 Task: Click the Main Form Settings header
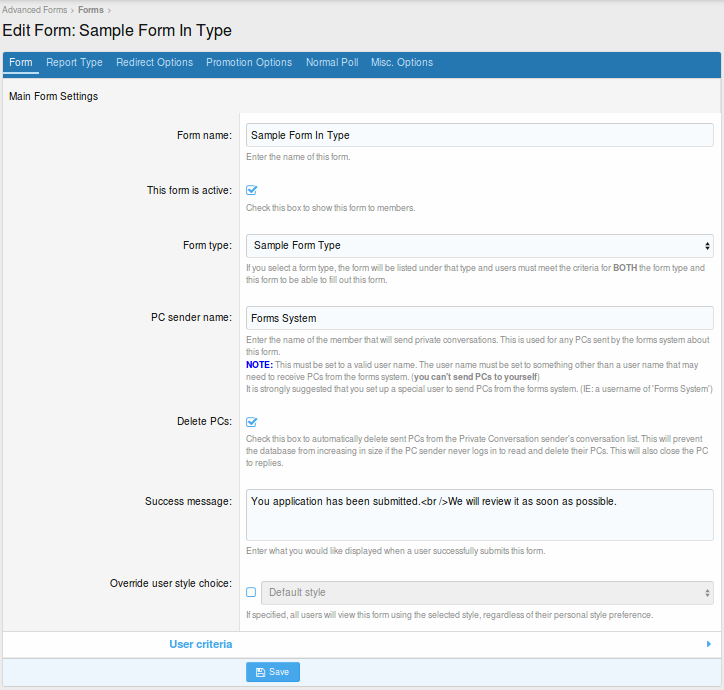coord(53,97)
